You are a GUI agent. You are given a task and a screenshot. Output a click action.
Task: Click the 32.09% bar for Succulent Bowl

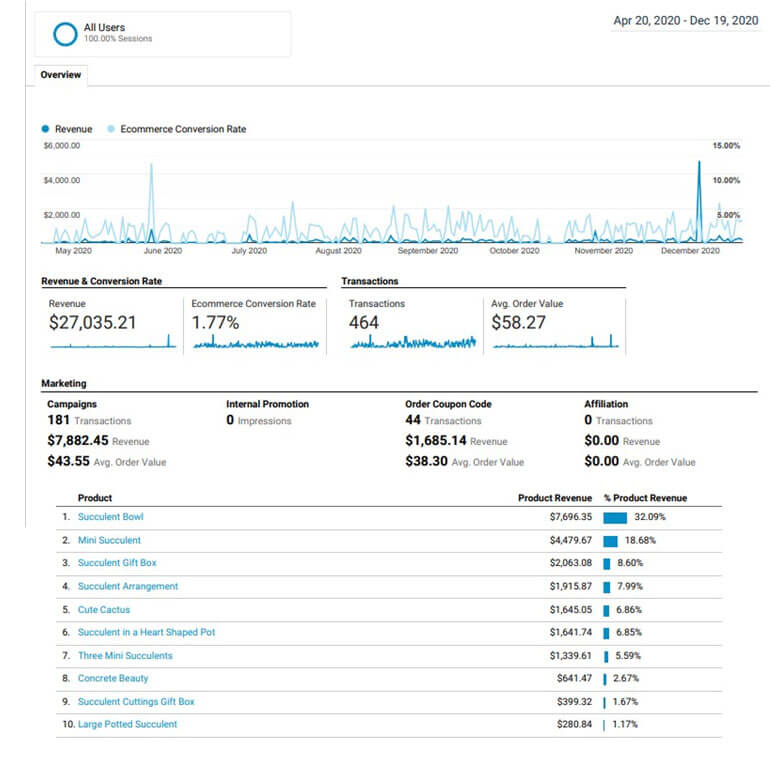click(x=615, y=518)
